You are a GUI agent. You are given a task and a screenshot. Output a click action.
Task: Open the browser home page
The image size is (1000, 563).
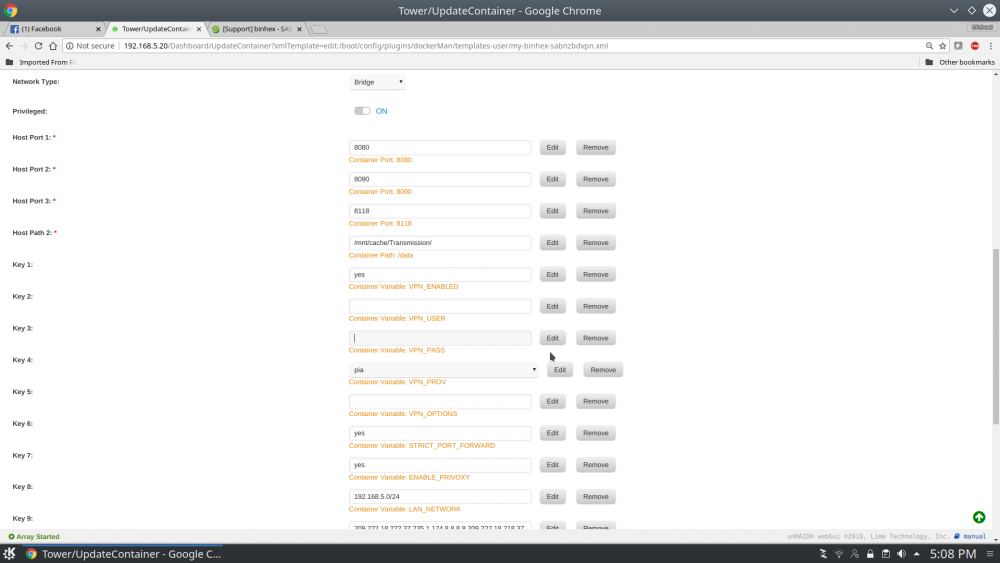[53, 46]
